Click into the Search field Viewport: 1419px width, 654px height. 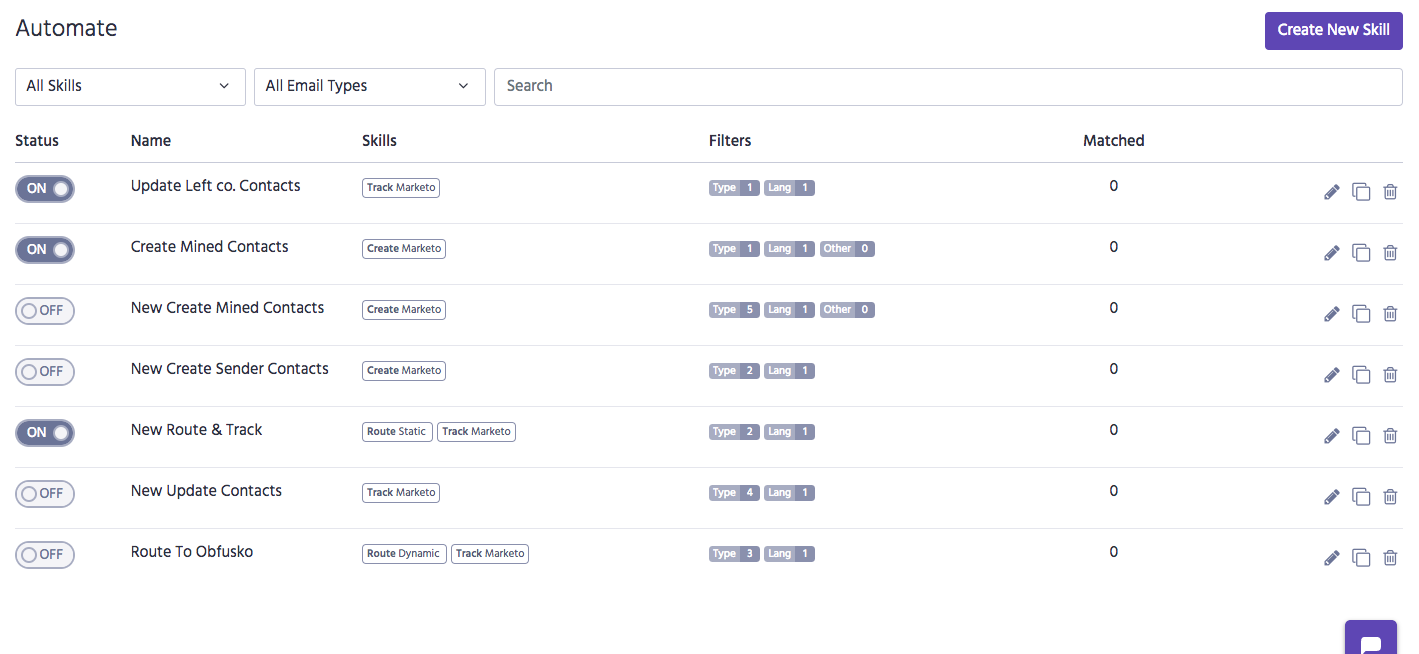948,86
